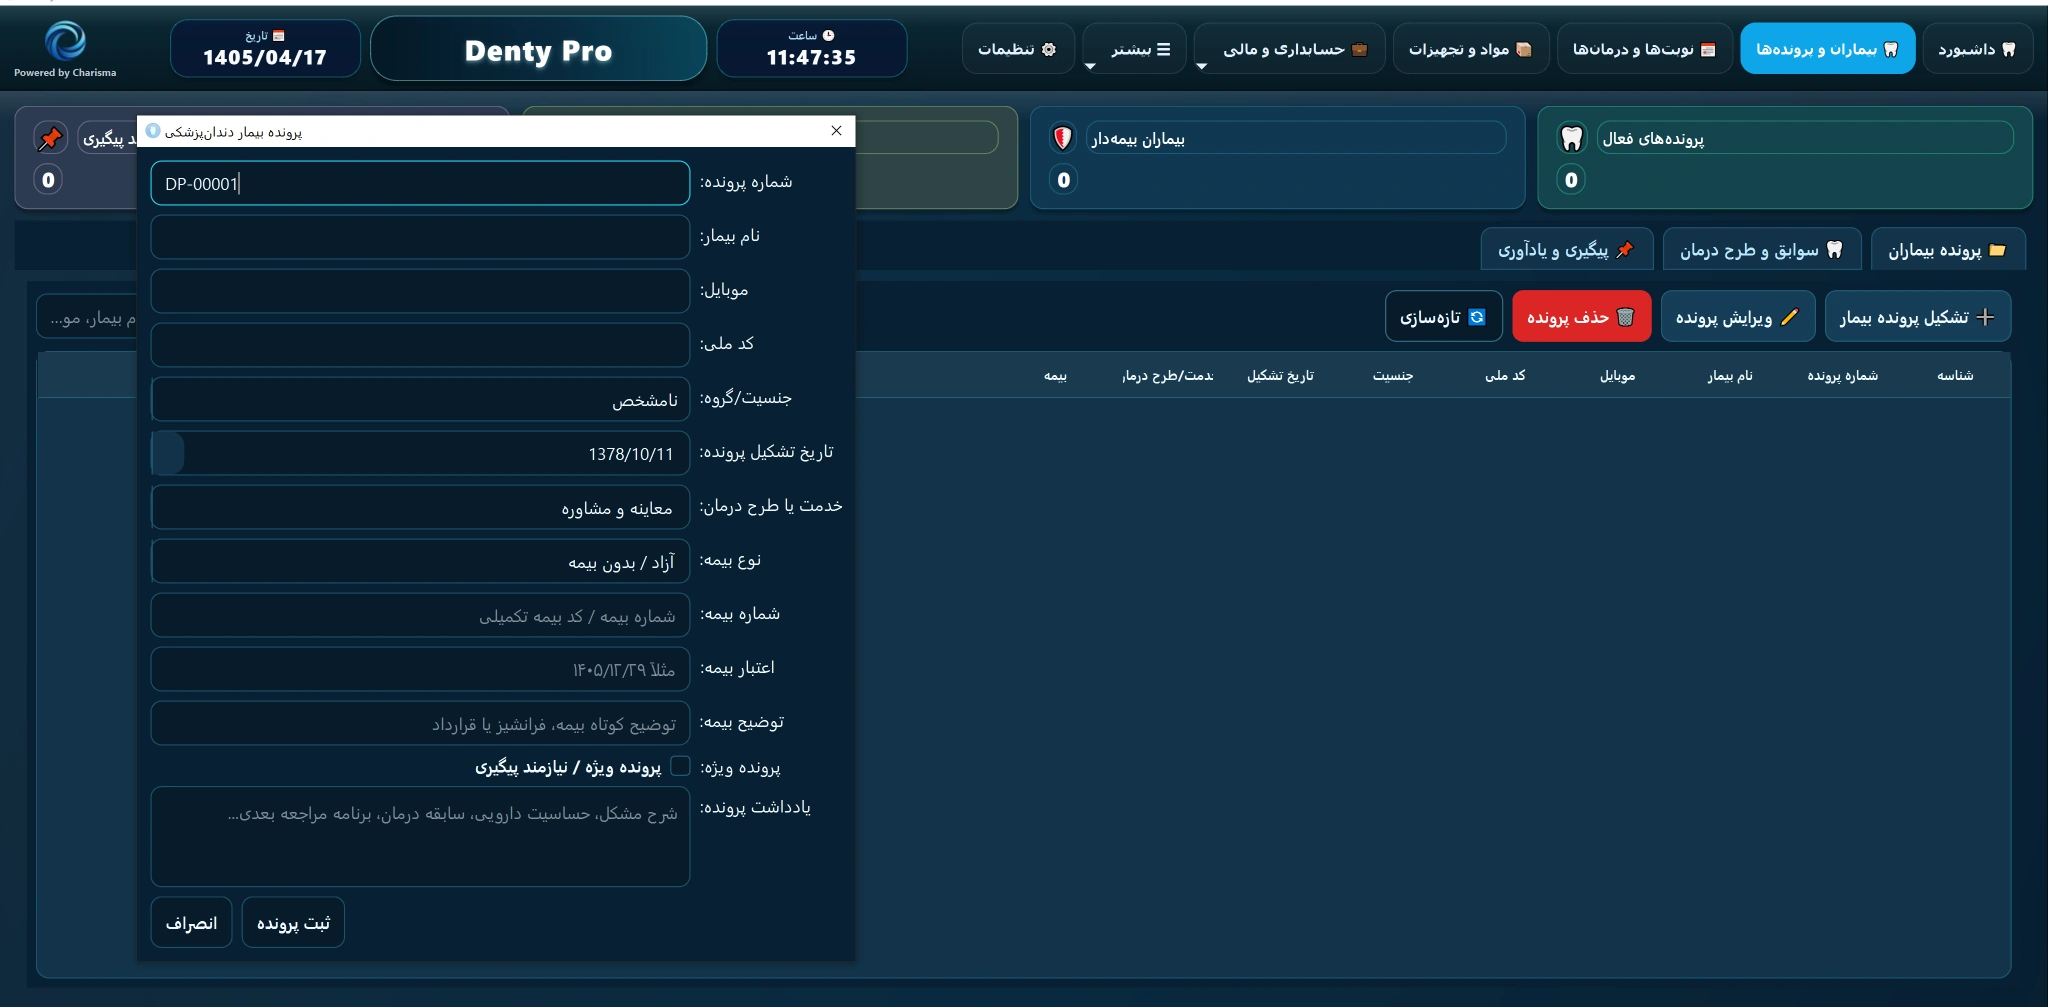Click the Denty Pro swirl logo
Viewport: 2048px width, 1007px height.
[x=65, y=42]
